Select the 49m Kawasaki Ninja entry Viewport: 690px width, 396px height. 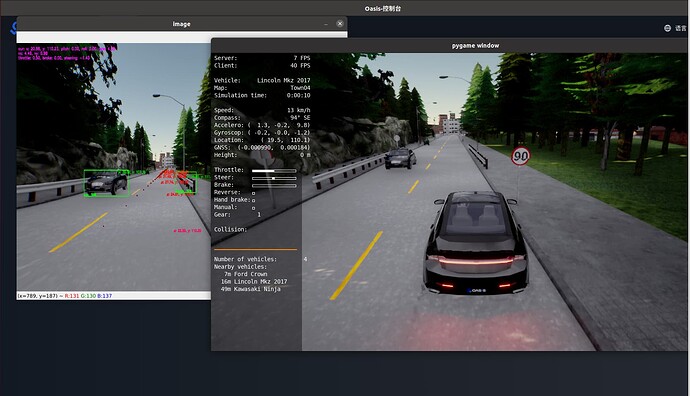click(250, 289)
